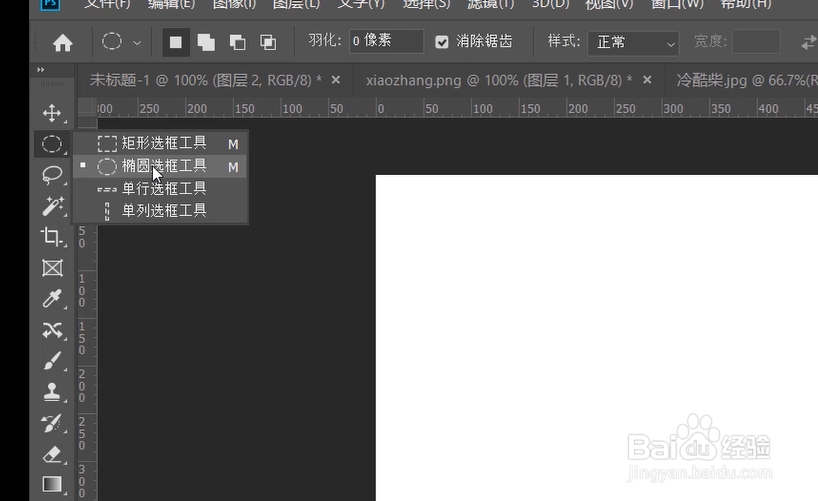Select New selection mode button
This screenshot has height=501, width=818.
pyautogui.click(x=176, y=42)
